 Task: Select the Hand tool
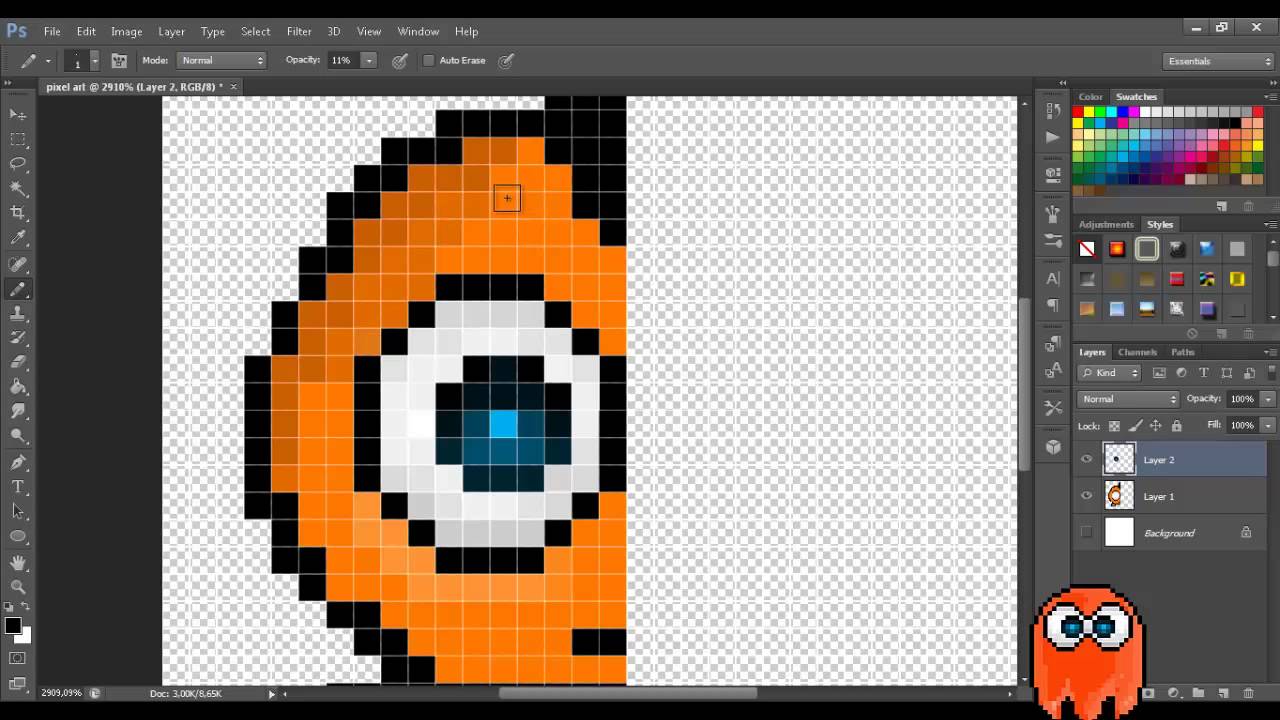18,563
